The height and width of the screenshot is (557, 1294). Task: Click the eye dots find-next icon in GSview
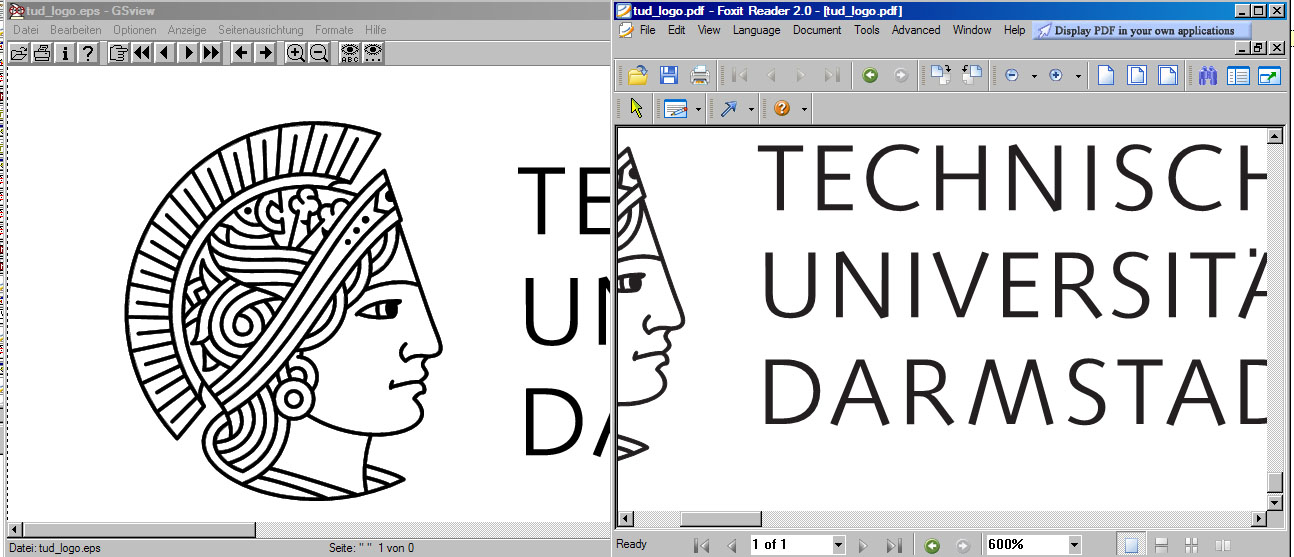click(x=373, y=53)
